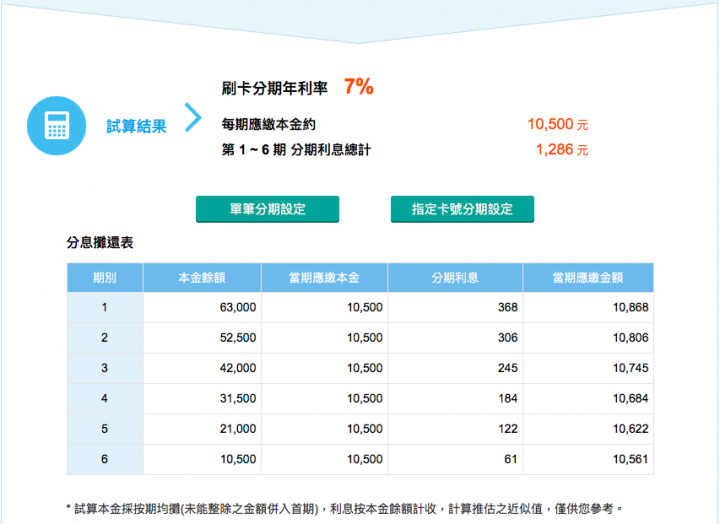Click the footnote starting with 試算本金採按期均攤
Image resolution: width=720 pixels, height=524 pixels.
pos(345,508)
